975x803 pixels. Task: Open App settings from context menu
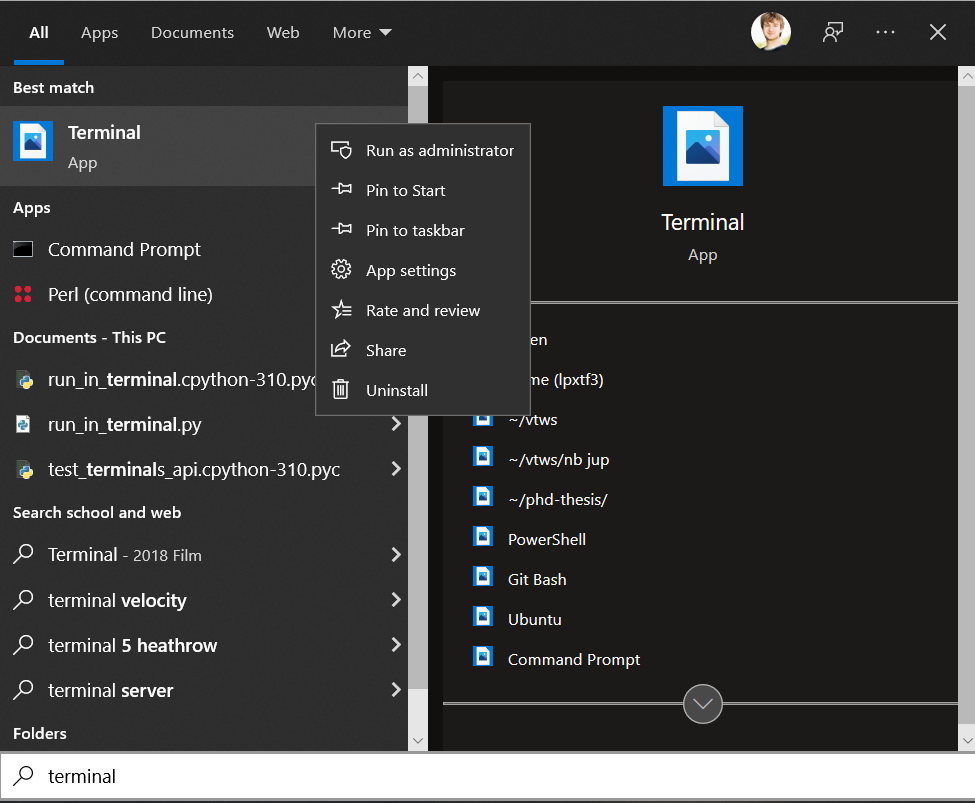423,270
